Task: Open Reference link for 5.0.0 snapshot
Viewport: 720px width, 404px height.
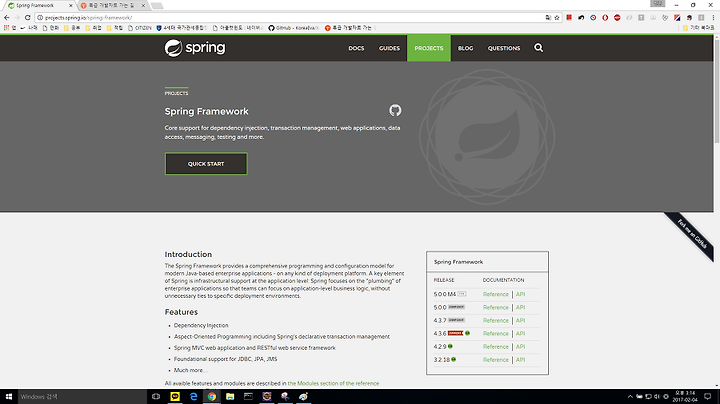Action: (x=495, y=307)
